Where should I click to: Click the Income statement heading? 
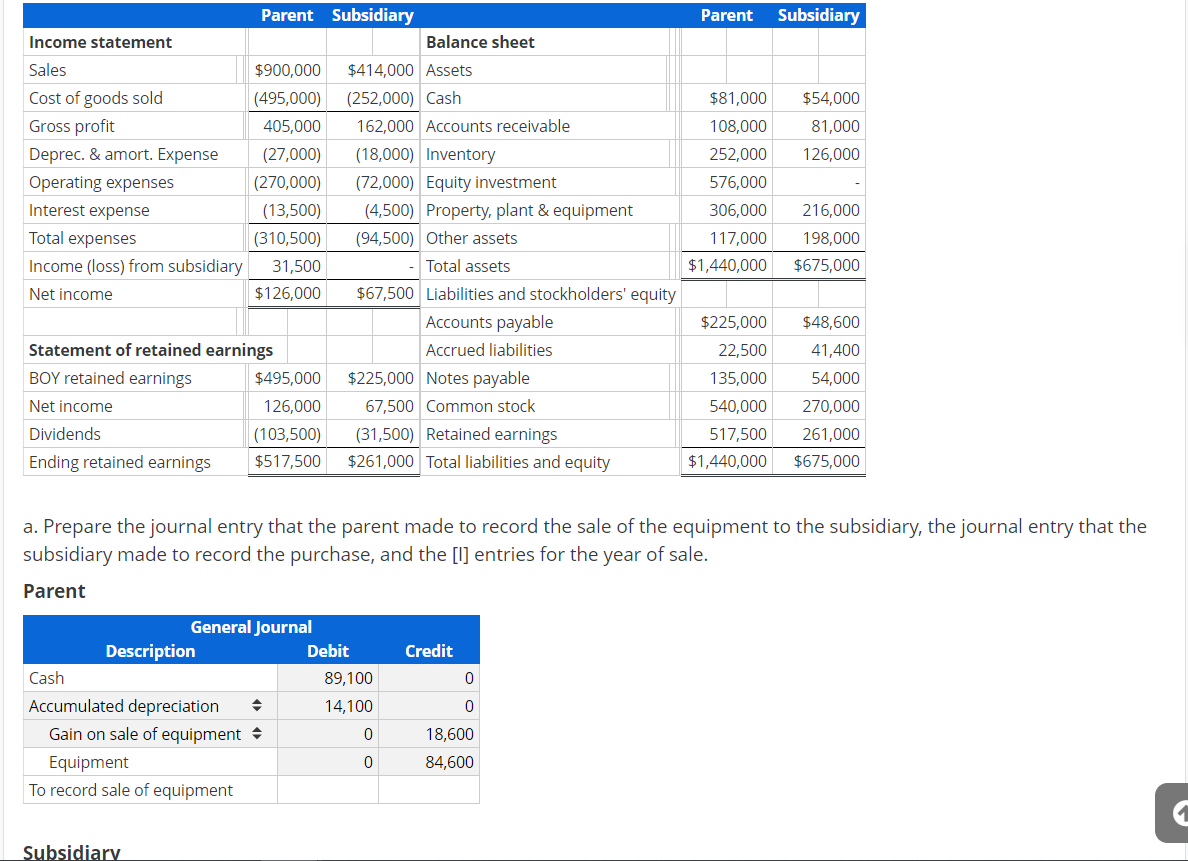point(101,42)
